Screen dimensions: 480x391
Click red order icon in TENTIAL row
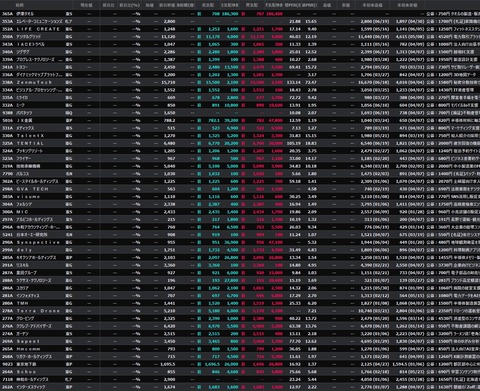pyautogui.click(x=243, y=143)
